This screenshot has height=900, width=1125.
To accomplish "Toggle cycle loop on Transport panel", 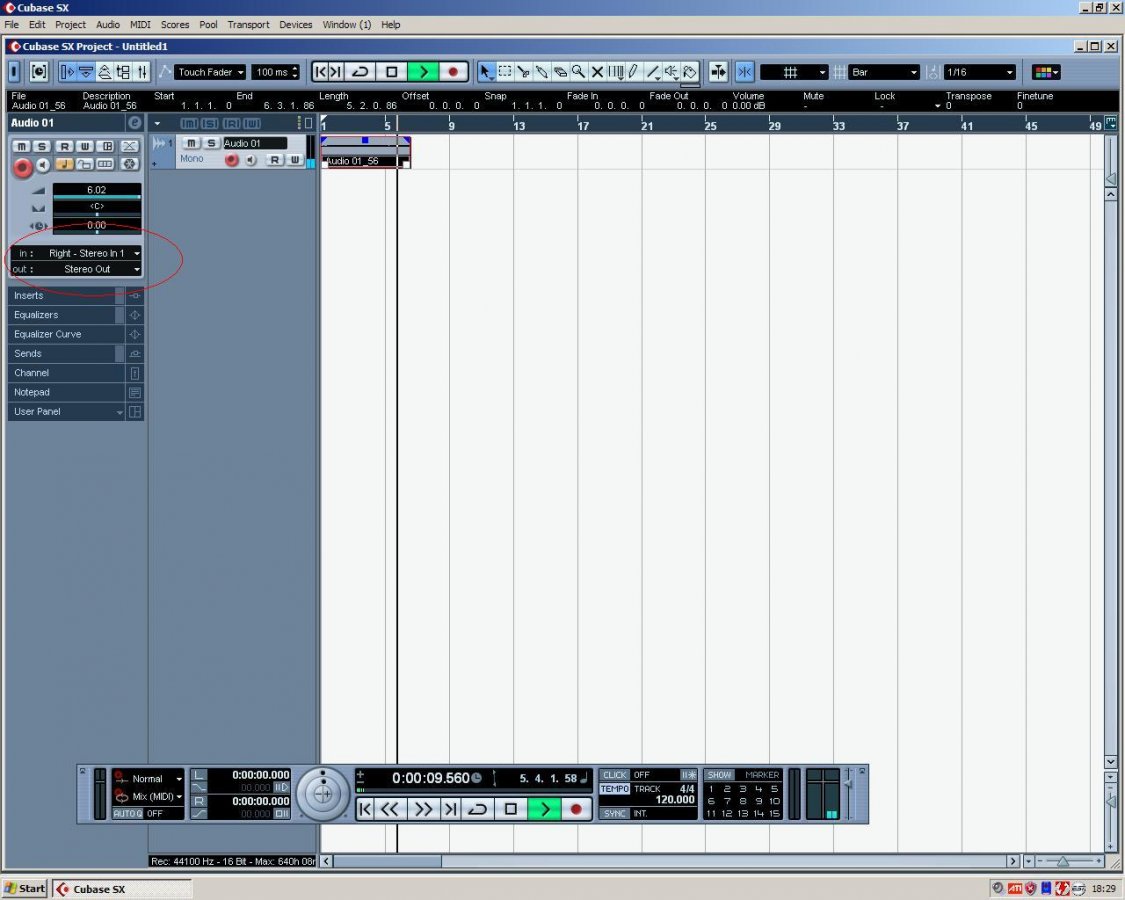I will 477,810.
